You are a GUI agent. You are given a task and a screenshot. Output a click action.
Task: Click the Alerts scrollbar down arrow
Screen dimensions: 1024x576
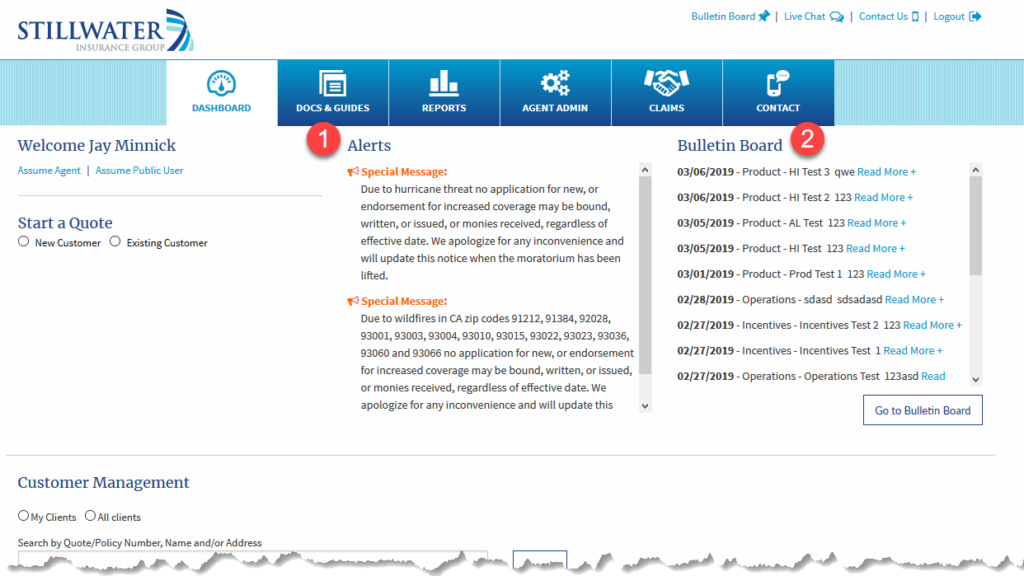[x=645, y=406]
